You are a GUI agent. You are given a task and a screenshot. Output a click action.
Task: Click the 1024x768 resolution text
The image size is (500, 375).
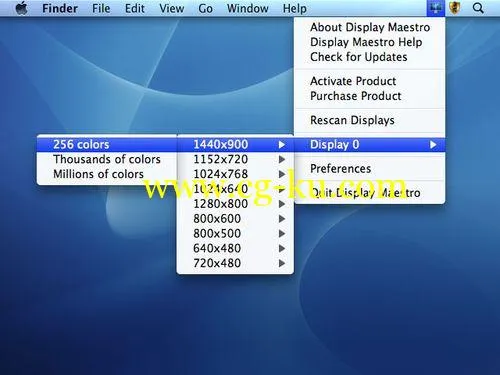[221, 174]
